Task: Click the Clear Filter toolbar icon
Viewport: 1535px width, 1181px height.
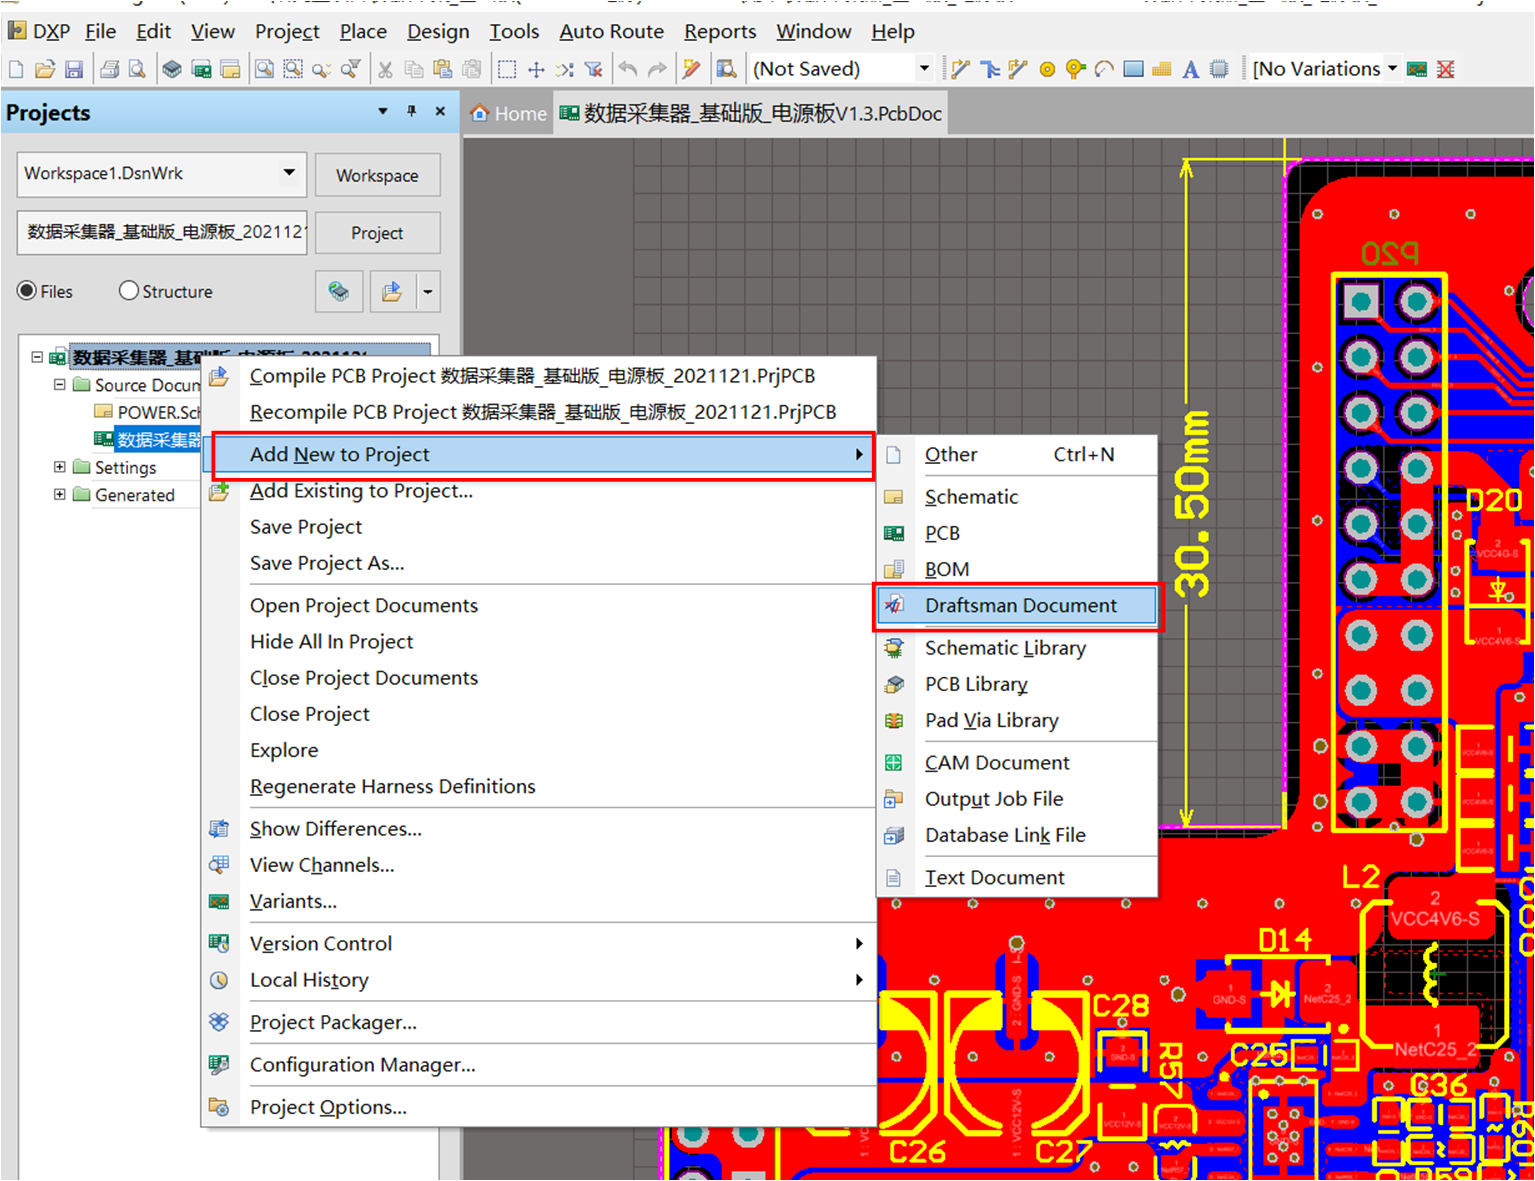Action: tap(593, 68)
